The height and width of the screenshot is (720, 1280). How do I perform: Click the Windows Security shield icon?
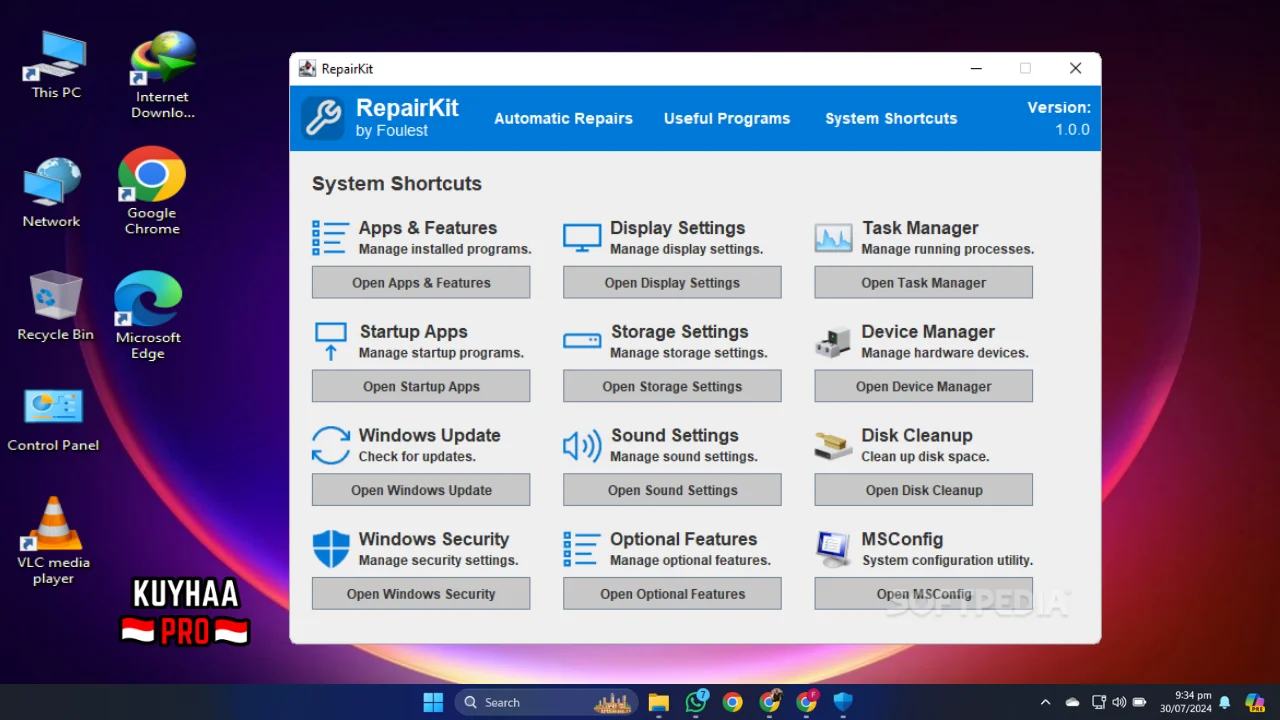coord(330,549)
